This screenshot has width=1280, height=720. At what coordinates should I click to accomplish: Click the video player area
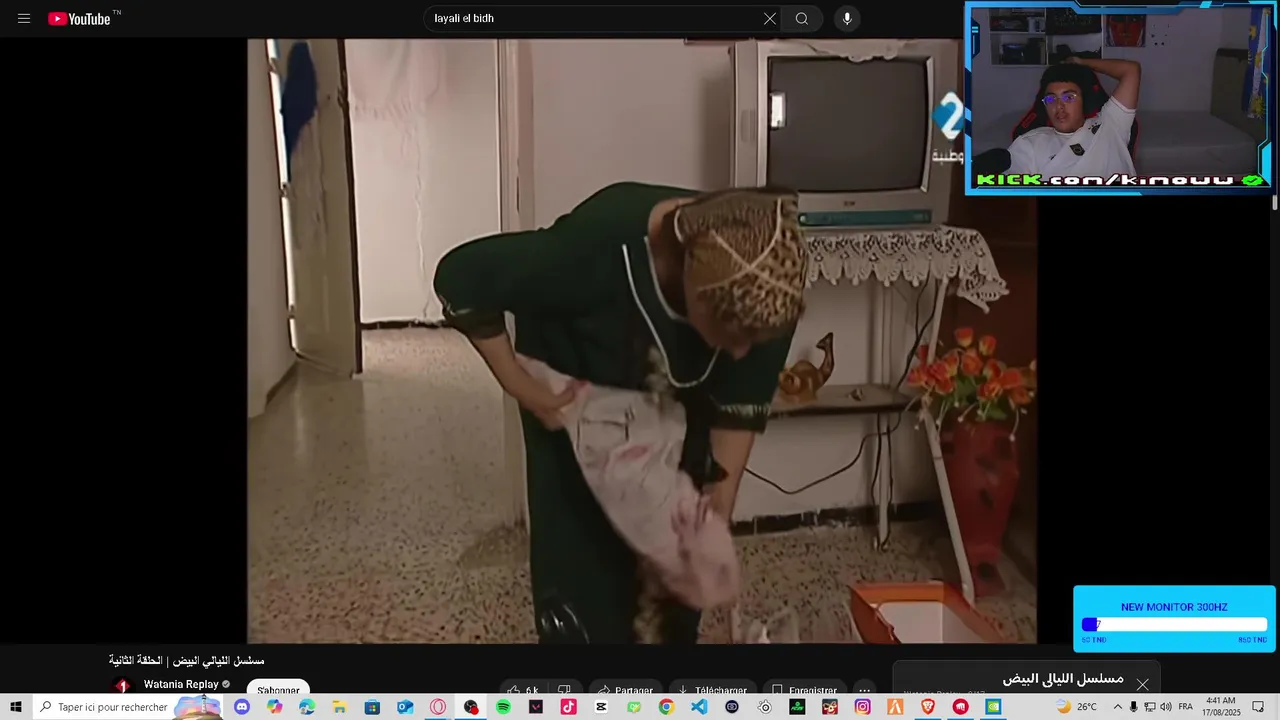[x=641, y=340]
